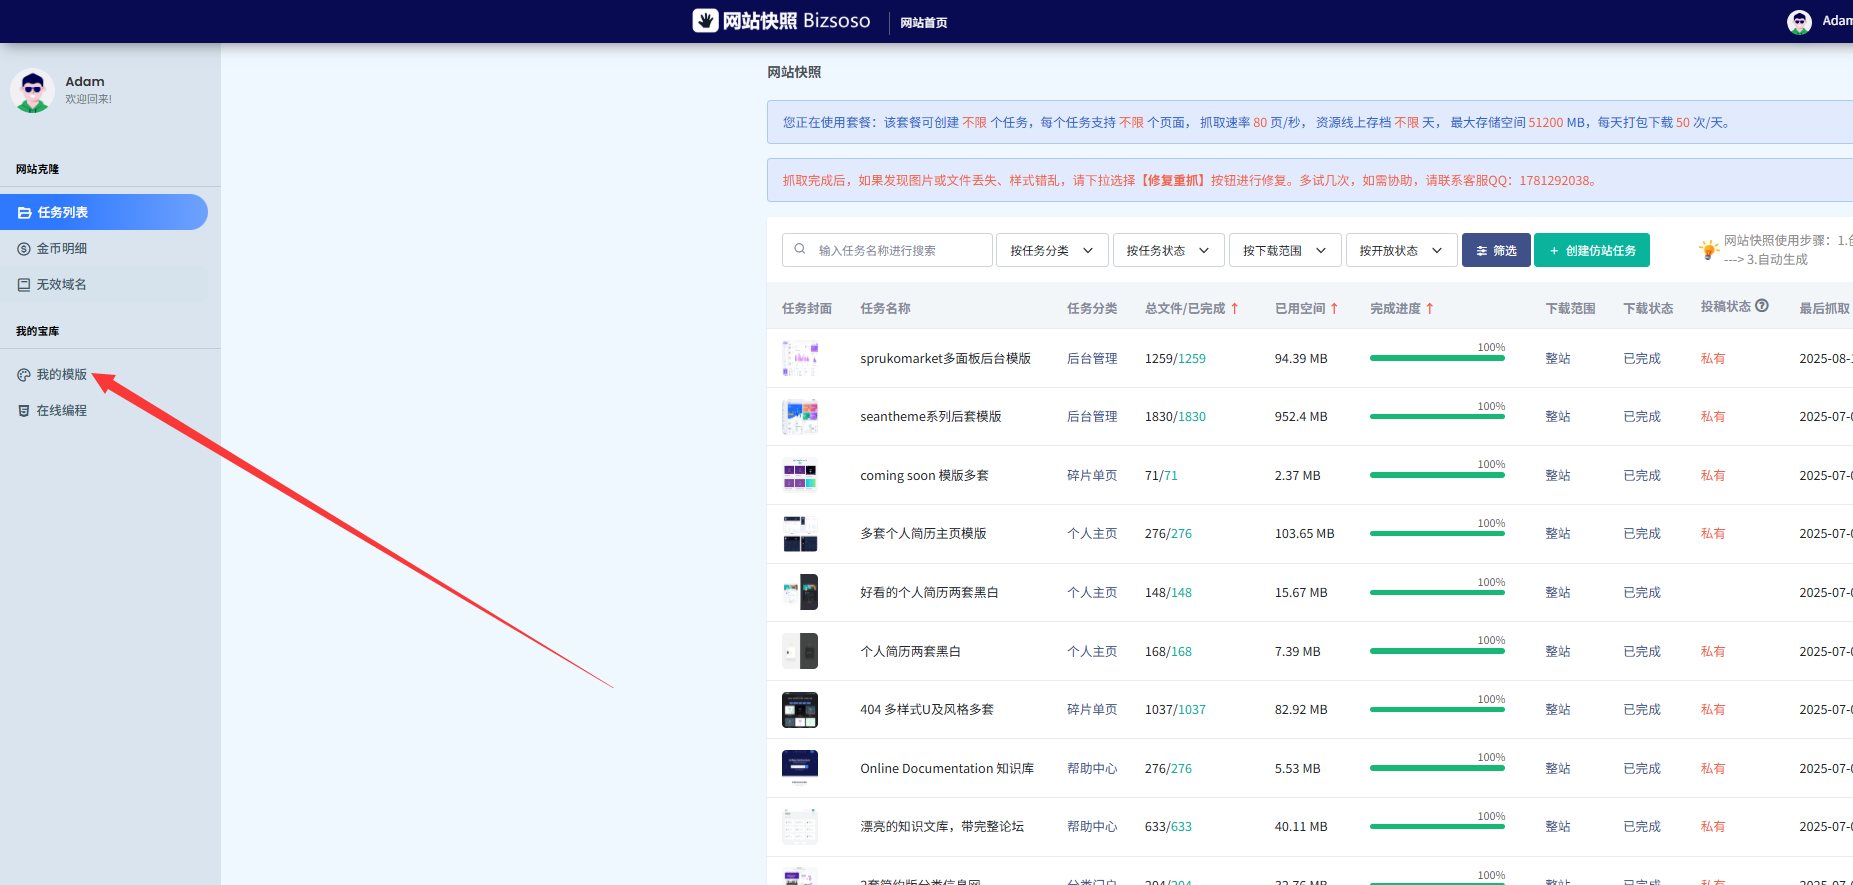Viewport: 1853px width, 885px height.
Task: Sort by 完成进度 arrow
Action: [1430, 309]
